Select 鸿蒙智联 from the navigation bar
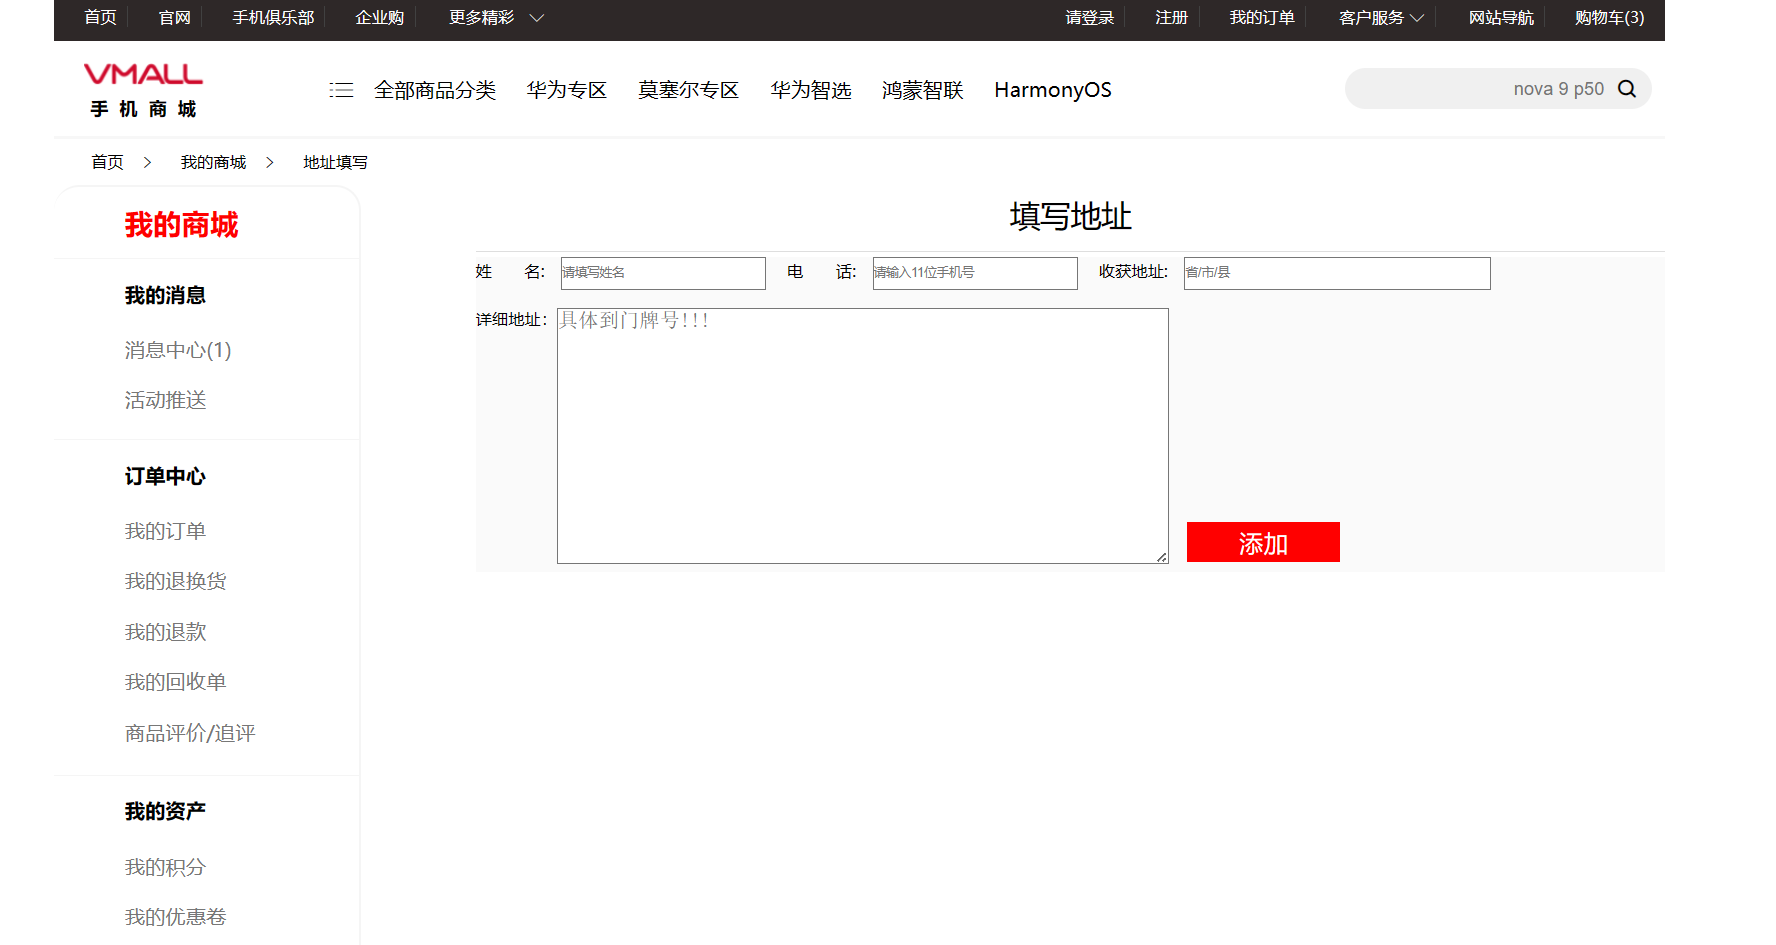The height and width of the screenshot is (945, 1776). pyautogui.click(x=921, y=89)
